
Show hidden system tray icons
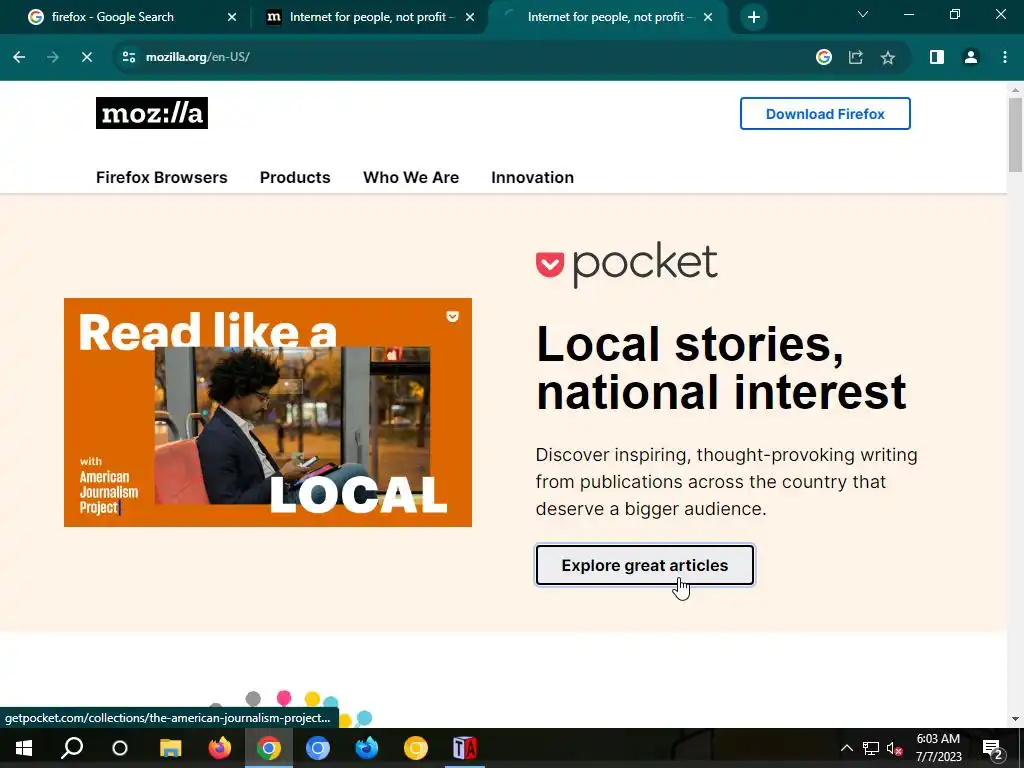point(846,748)
